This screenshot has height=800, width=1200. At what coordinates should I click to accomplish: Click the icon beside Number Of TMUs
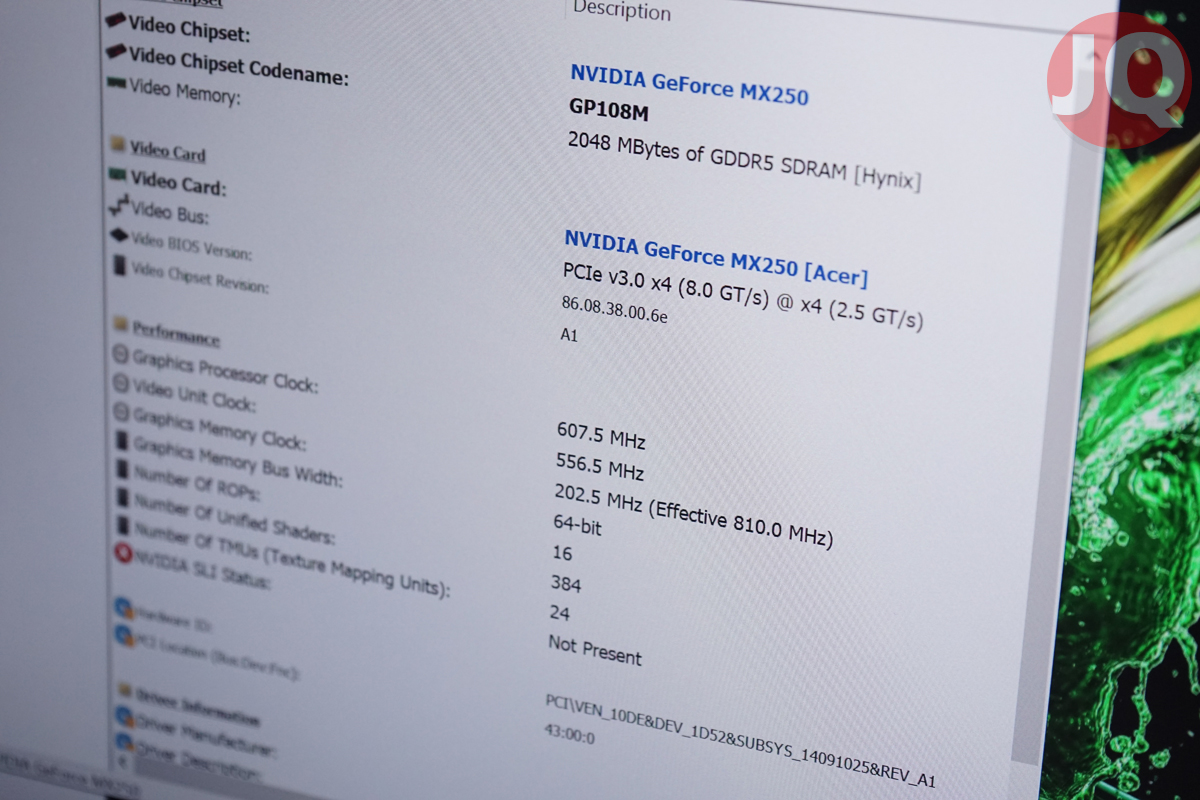123,525
